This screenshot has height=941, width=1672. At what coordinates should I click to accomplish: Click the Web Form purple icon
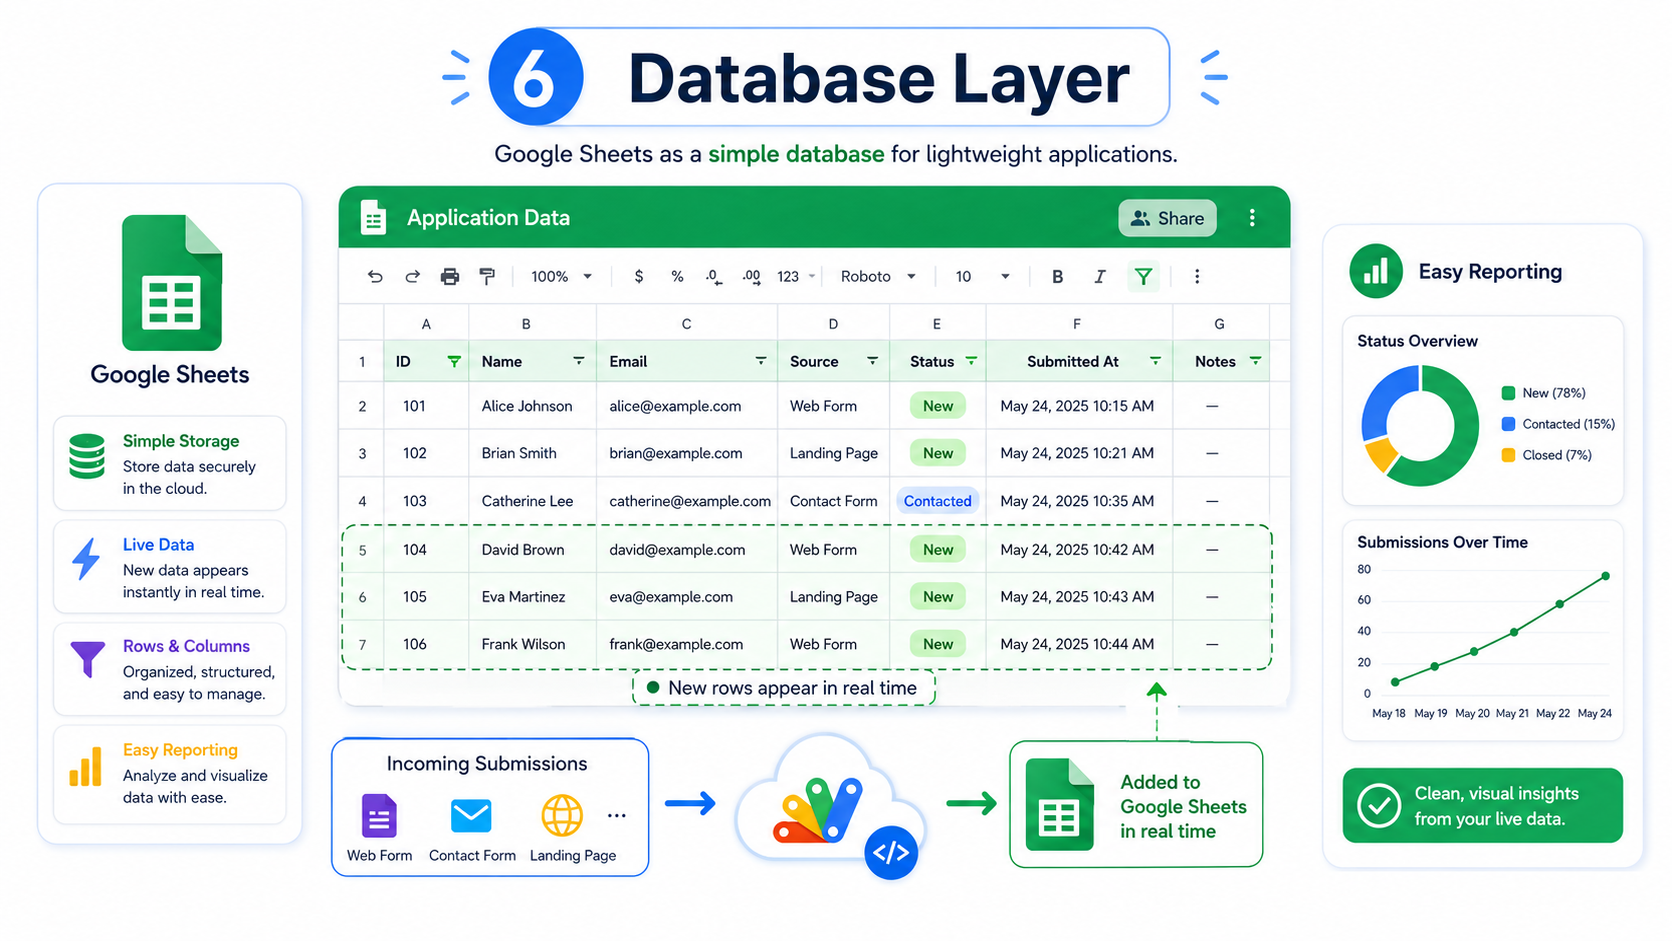click(x=379, y=816)
